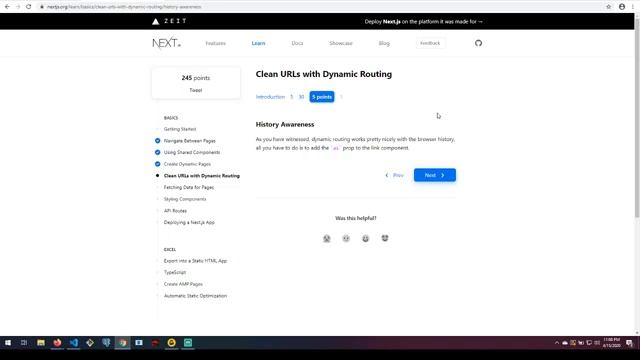Open the Features nav item

[216, 43]
